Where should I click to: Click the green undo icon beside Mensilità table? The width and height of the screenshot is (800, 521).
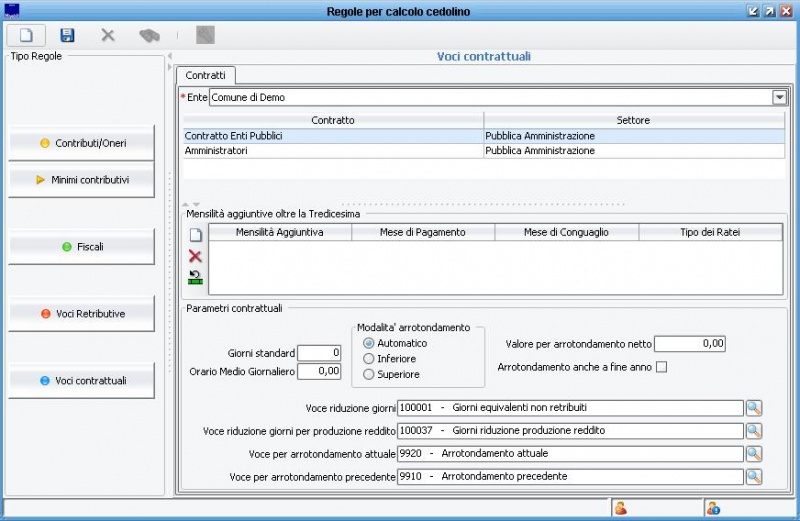[x=196, y=277]
